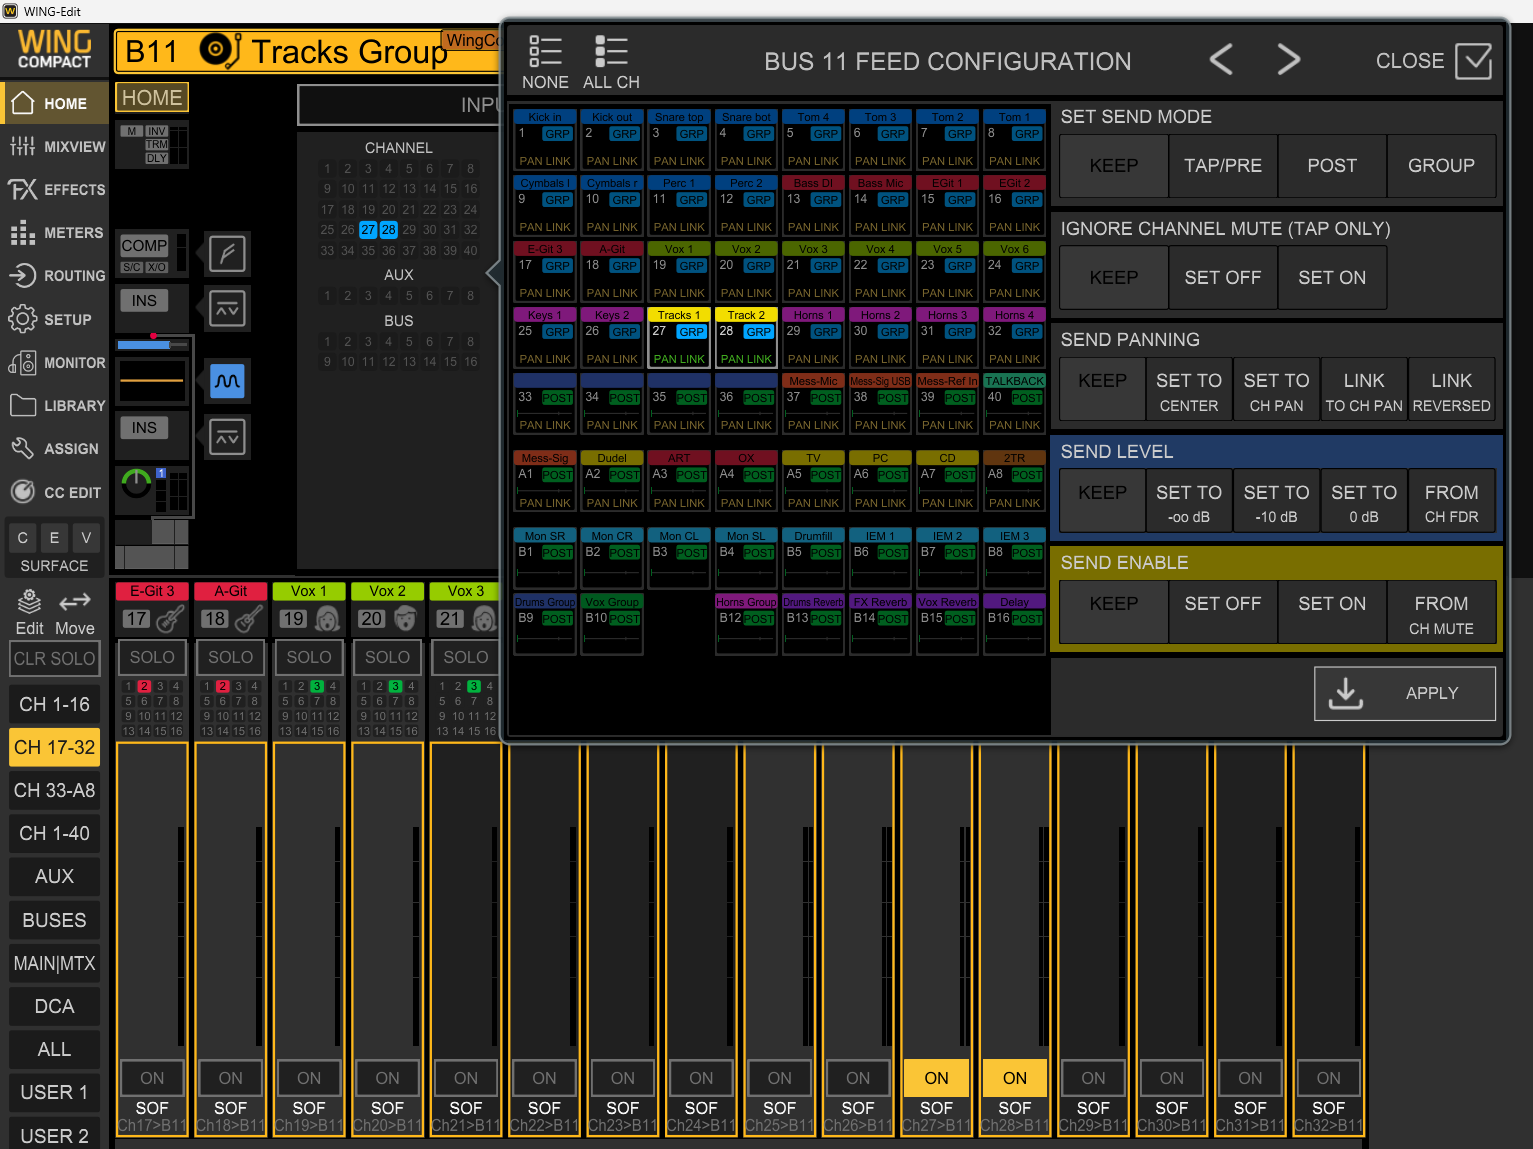Switch to CH 33-A8 layer tab
The width and height of the screenshot is (1533, 1149).
pos(55,790)
